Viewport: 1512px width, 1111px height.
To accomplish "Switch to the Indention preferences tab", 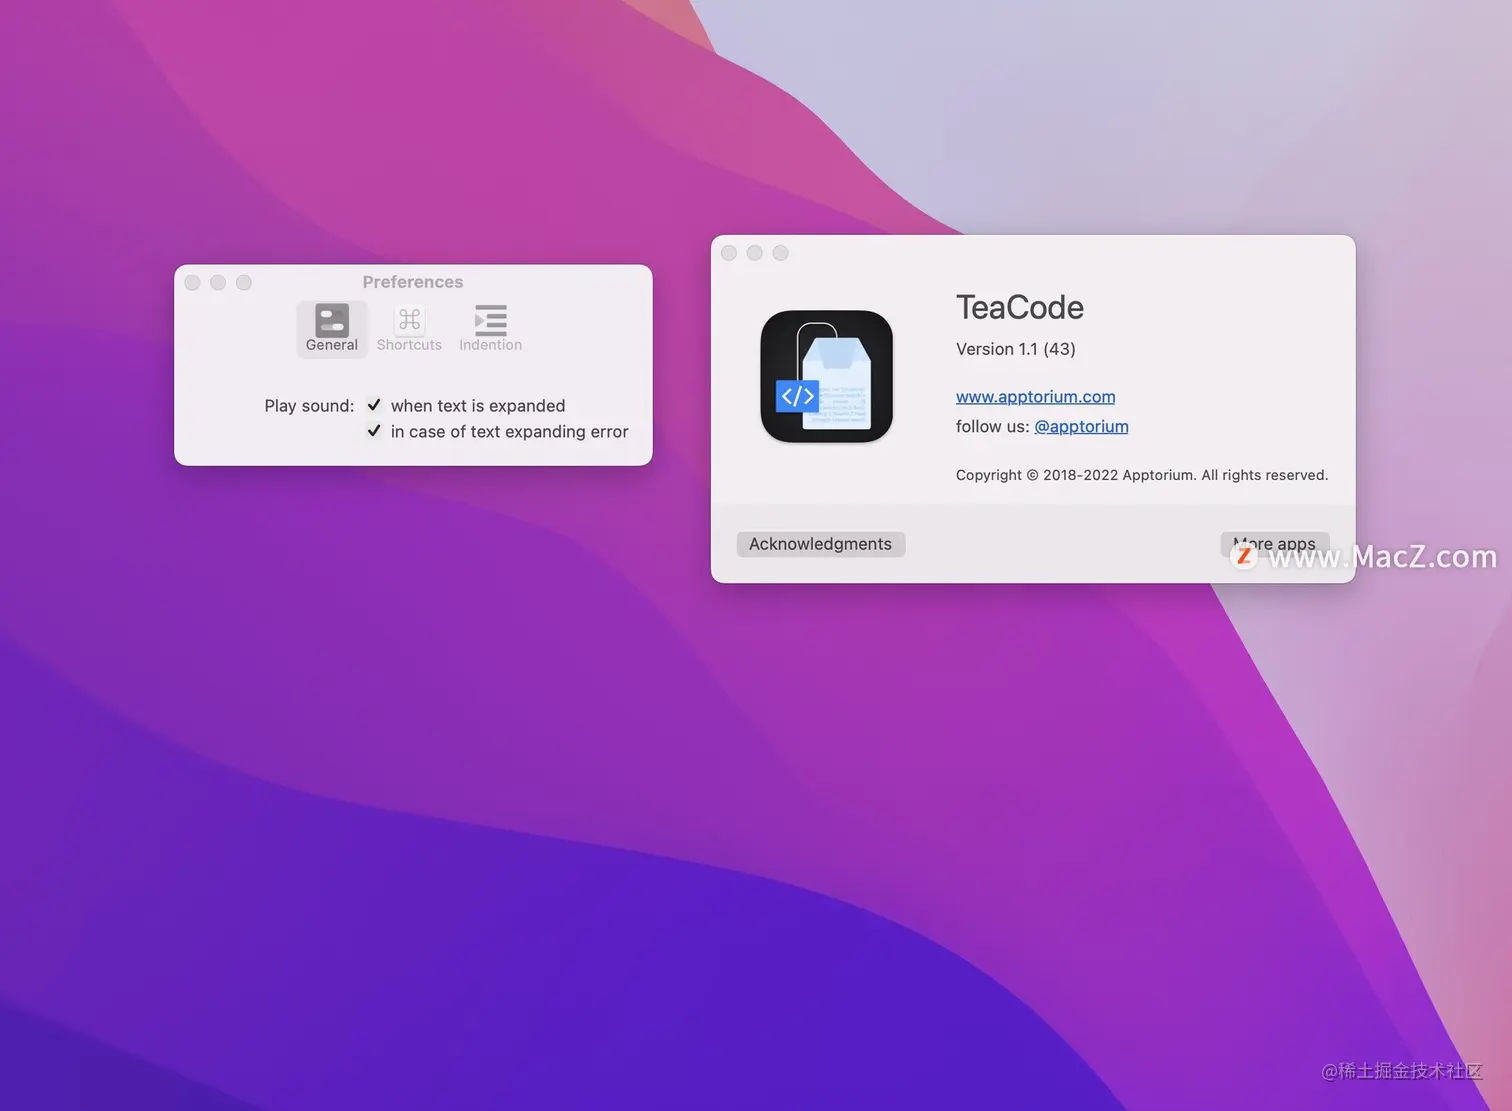I will click(x=490, y=328).
